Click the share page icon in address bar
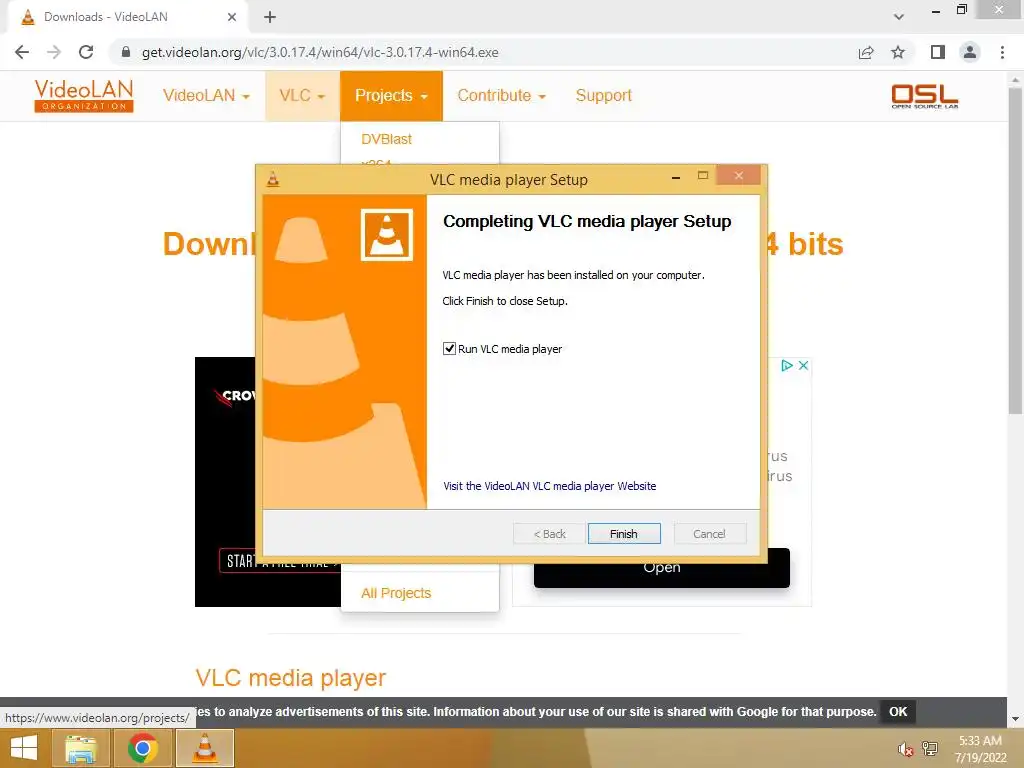This screenshot has height=768, width=1024. click(866, 52)
